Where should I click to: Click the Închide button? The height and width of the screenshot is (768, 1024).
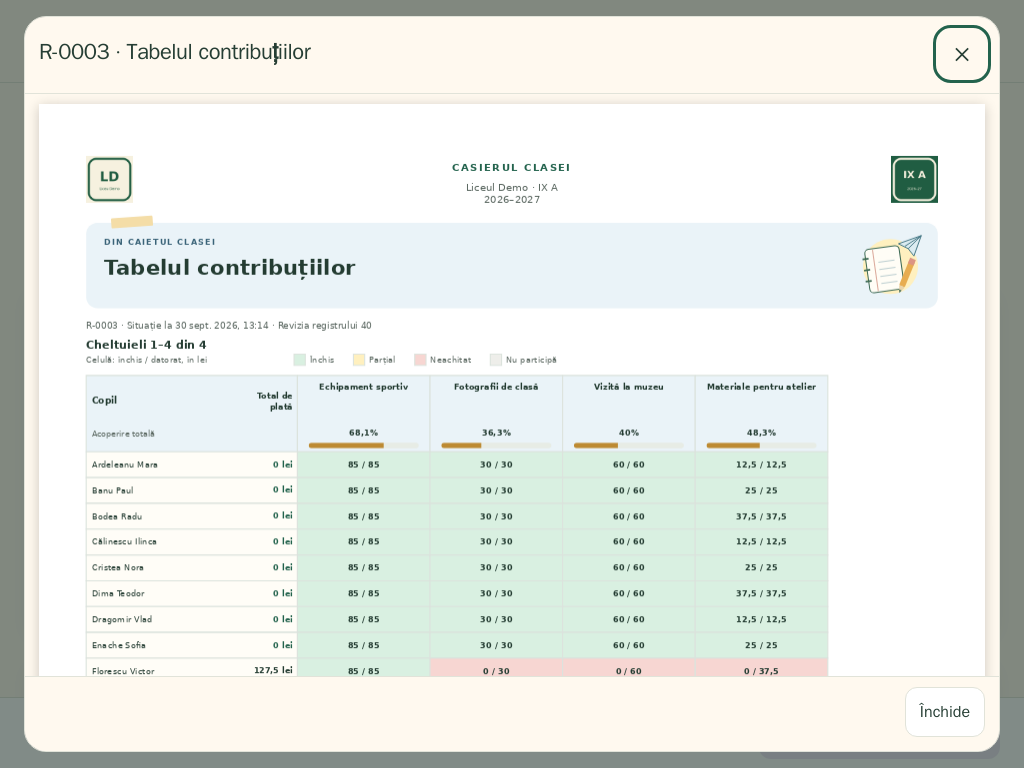click(944, 712)
